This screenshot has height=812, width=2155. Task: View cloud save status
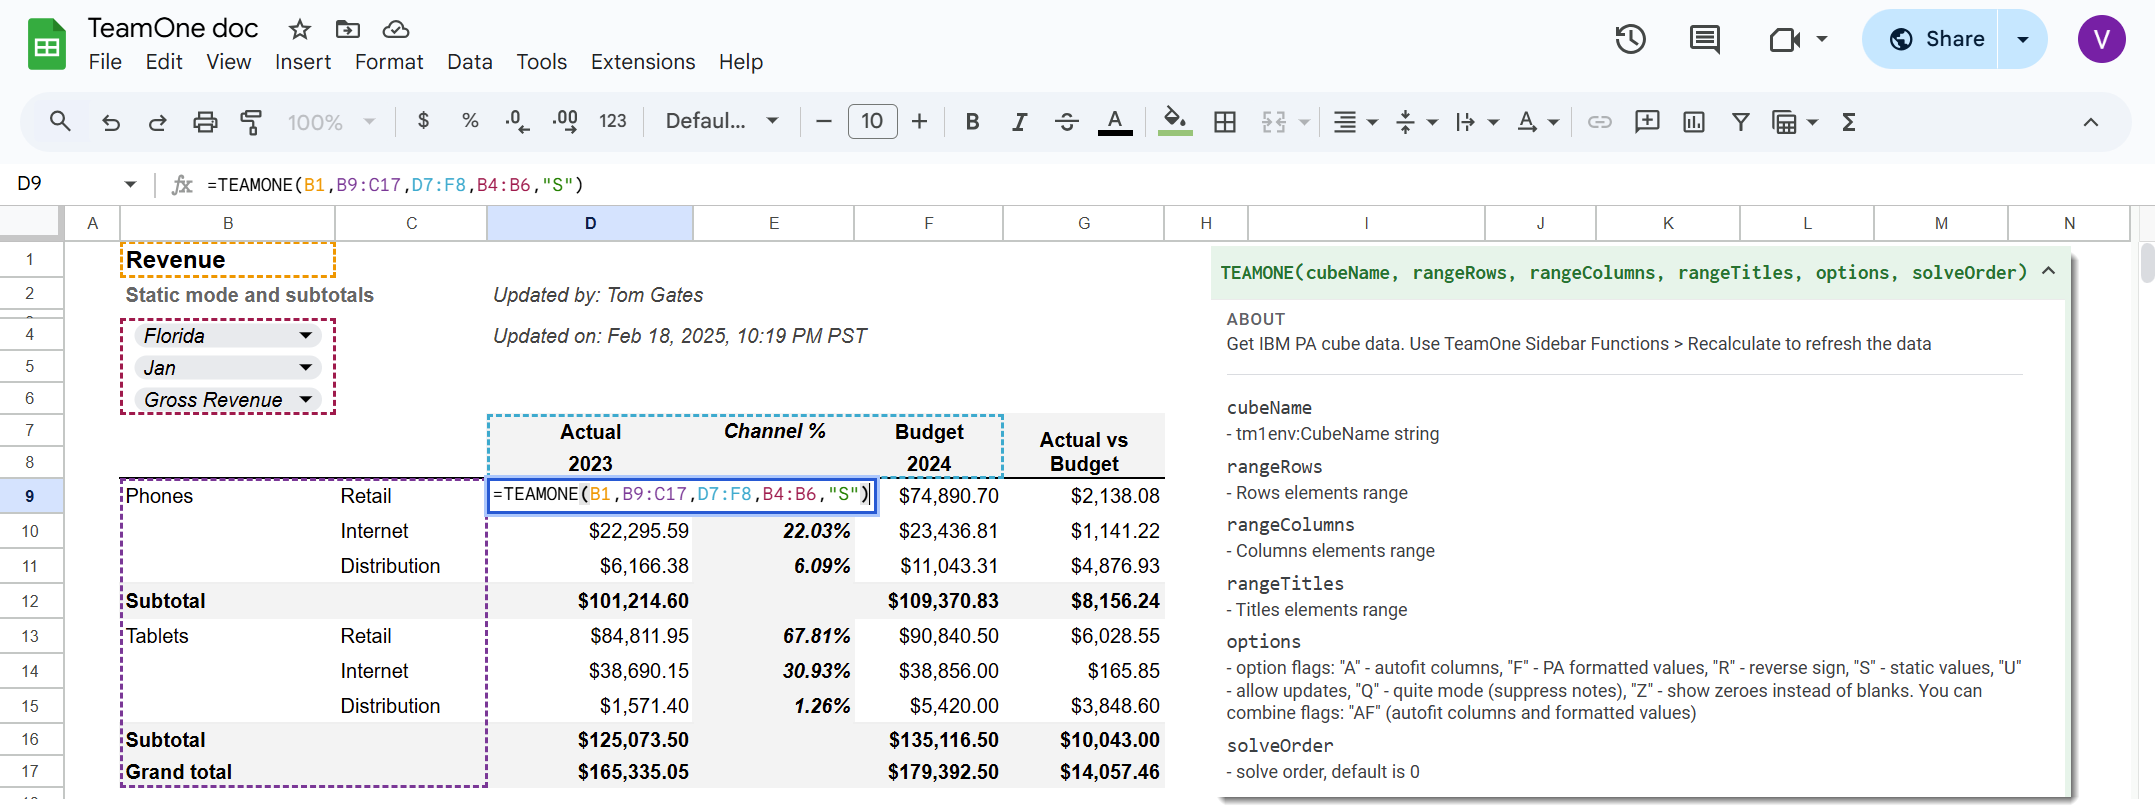(x=396, y=29)
